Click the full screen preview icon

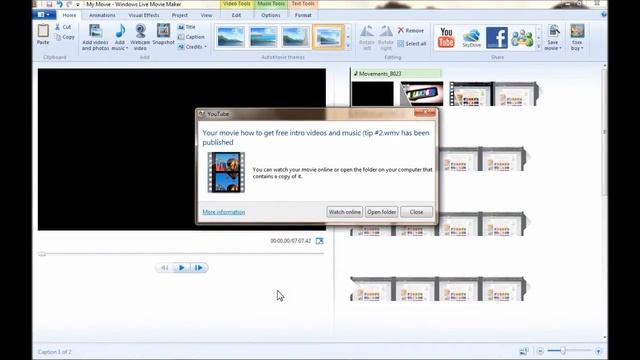point(320,241)
